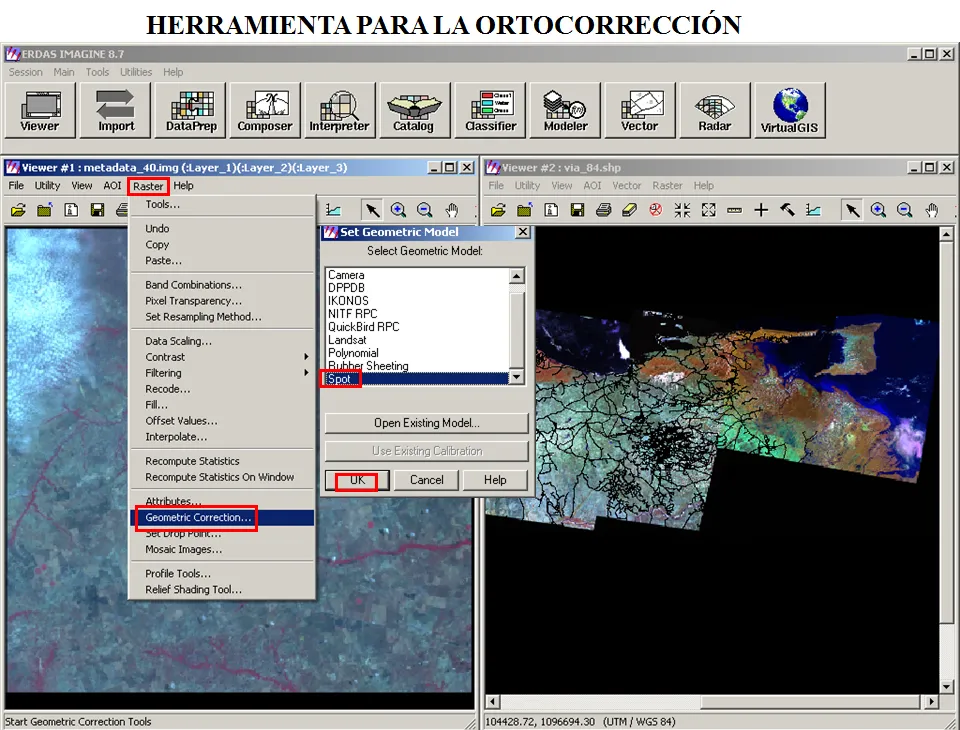Click the red reset circle icon in Viewer #2
Viewport: 960px width, 730px height.
click(x=656, y=210)
